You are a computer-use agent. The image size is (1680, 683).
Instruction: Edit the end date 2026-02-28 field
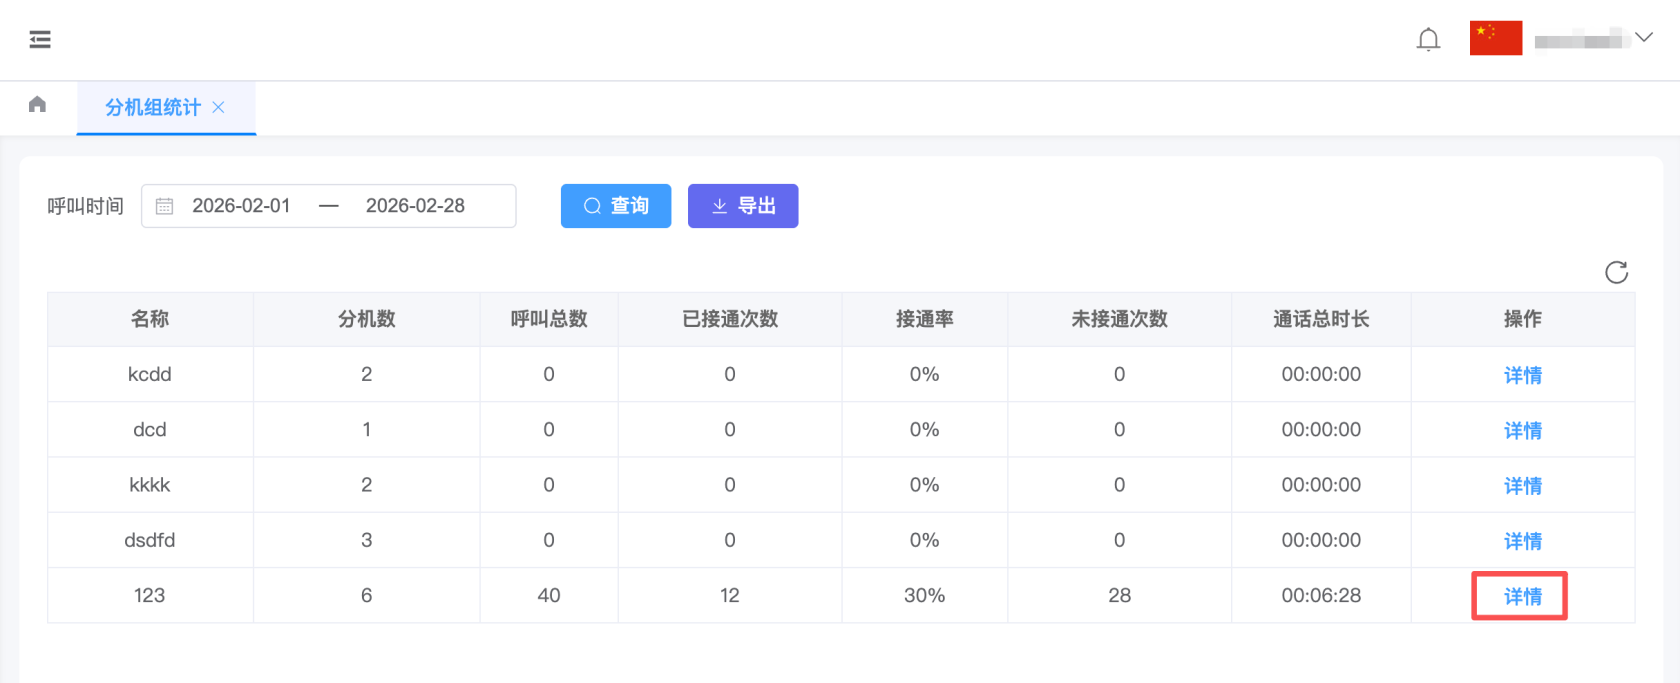pyautogui.click(x=415, y=206)
